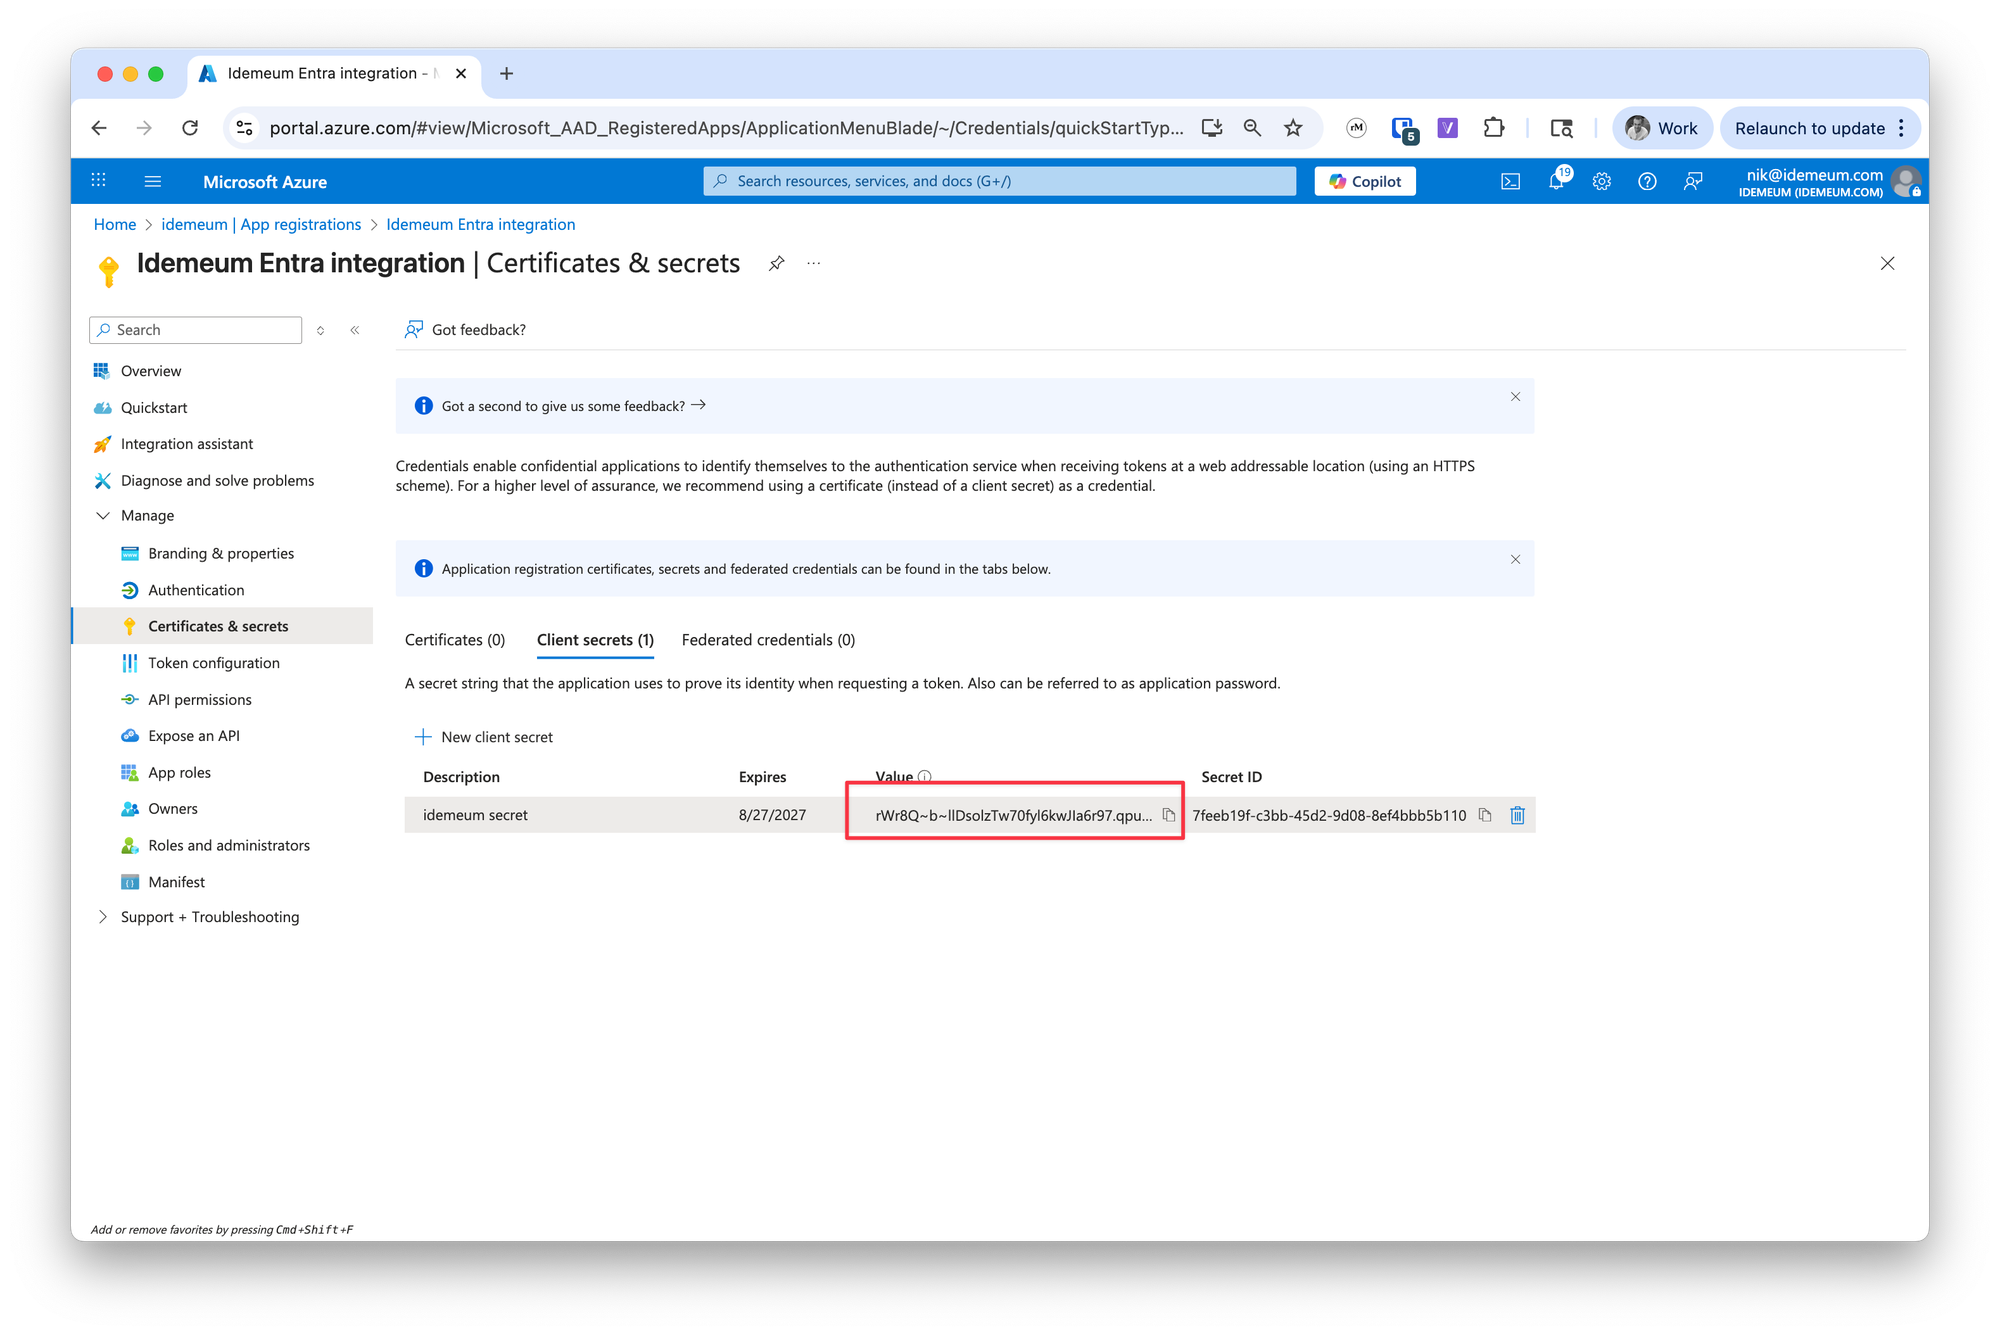This screenshot has width=2000, height=1335.
Task: Click install app icon in address bar
Action: click(x=1212, y=128)
